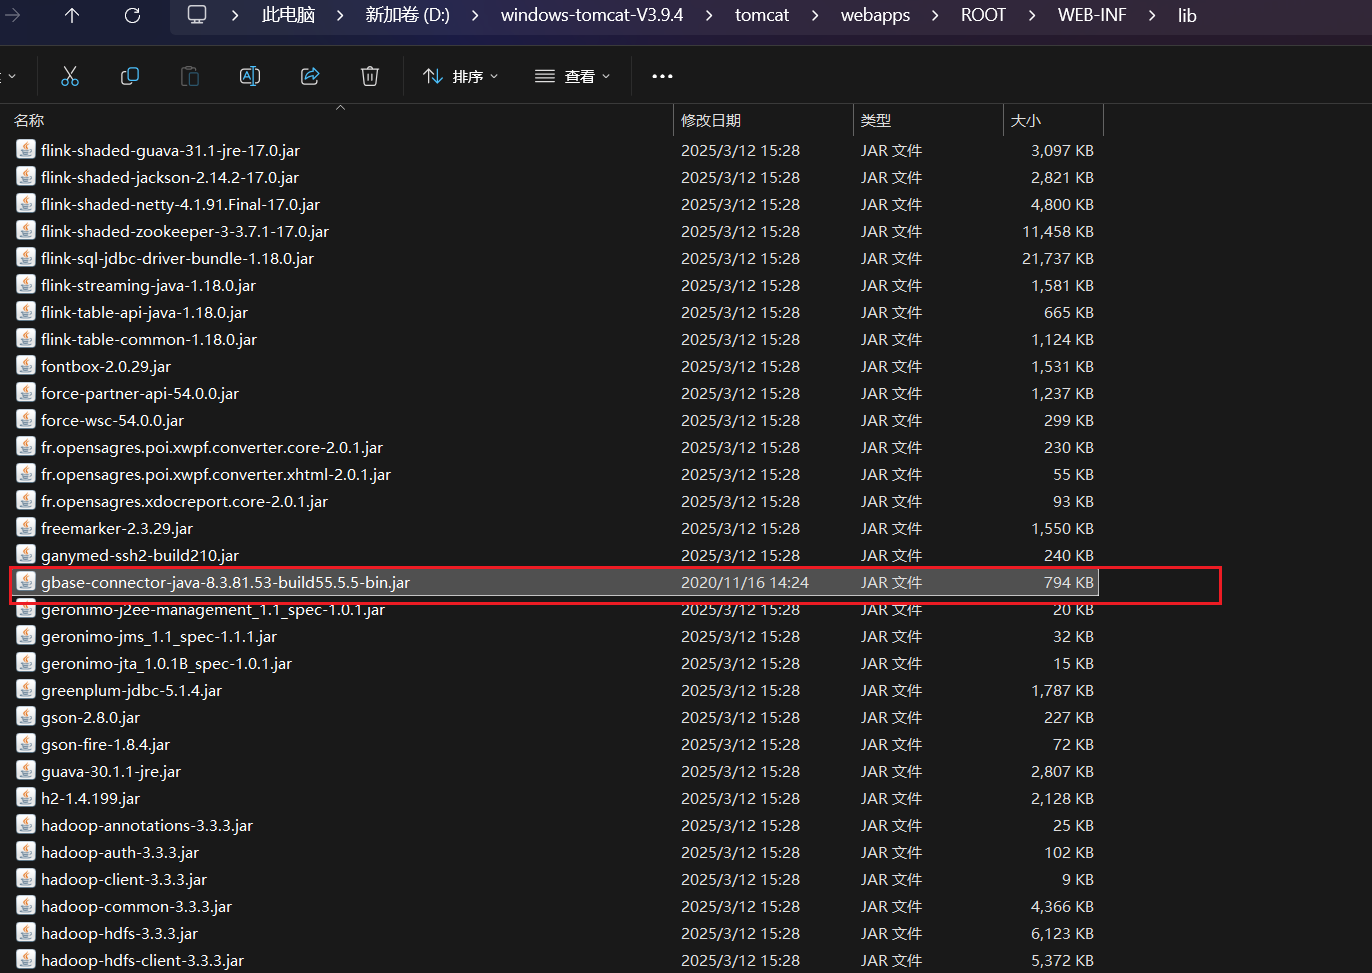Click the jar icon of guava-30.1.1-jre.jar
The height and width of the screenshot is (973, 1372).
pos(26,771)
